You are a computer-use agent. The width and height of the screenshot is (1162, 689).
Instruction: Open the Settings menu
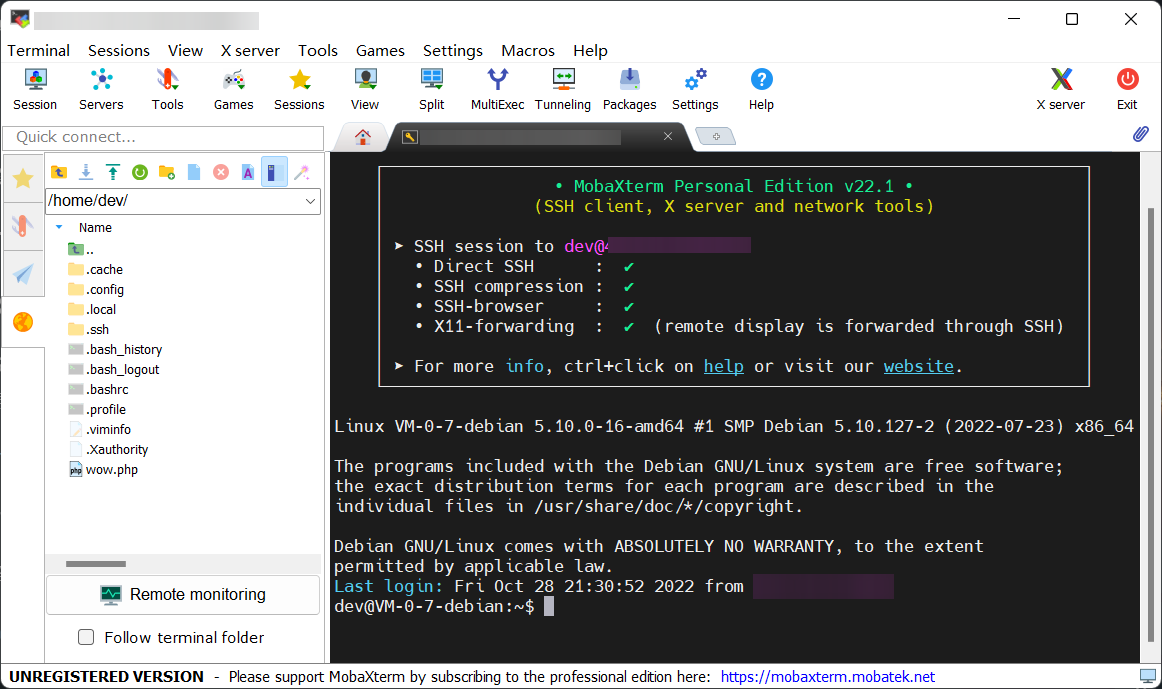click(453, 50)
